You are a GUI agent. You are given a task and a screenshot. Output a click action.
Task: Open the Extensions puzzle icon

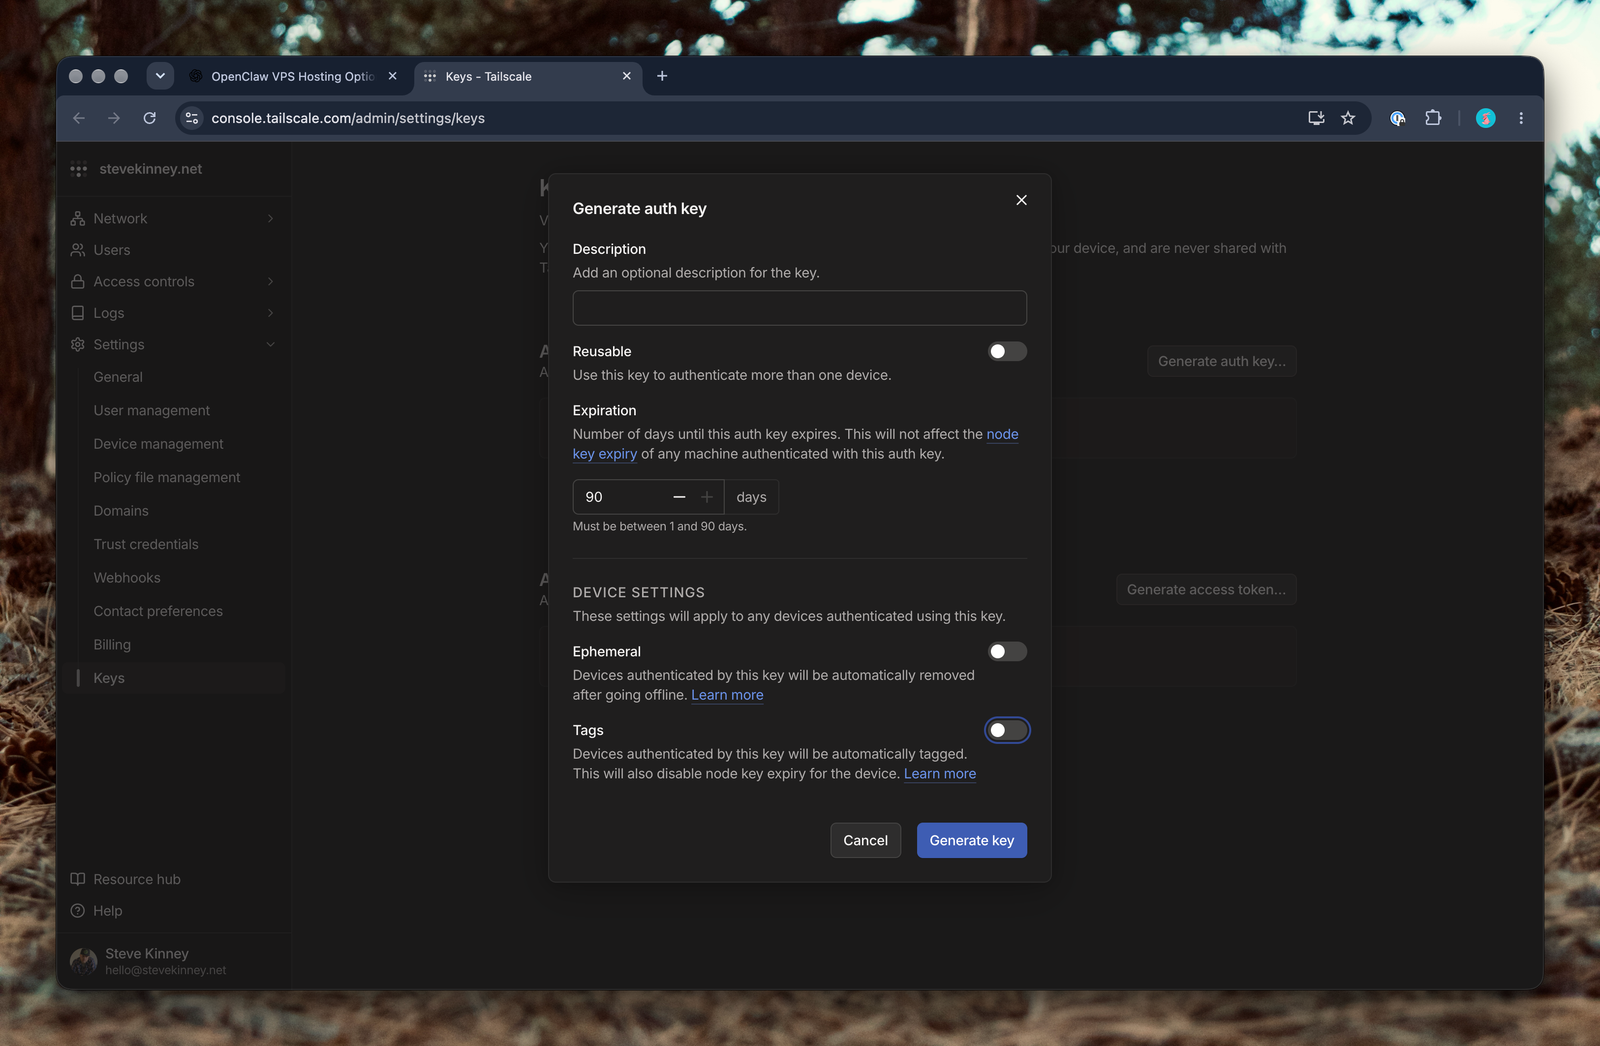click(1433, 118)
